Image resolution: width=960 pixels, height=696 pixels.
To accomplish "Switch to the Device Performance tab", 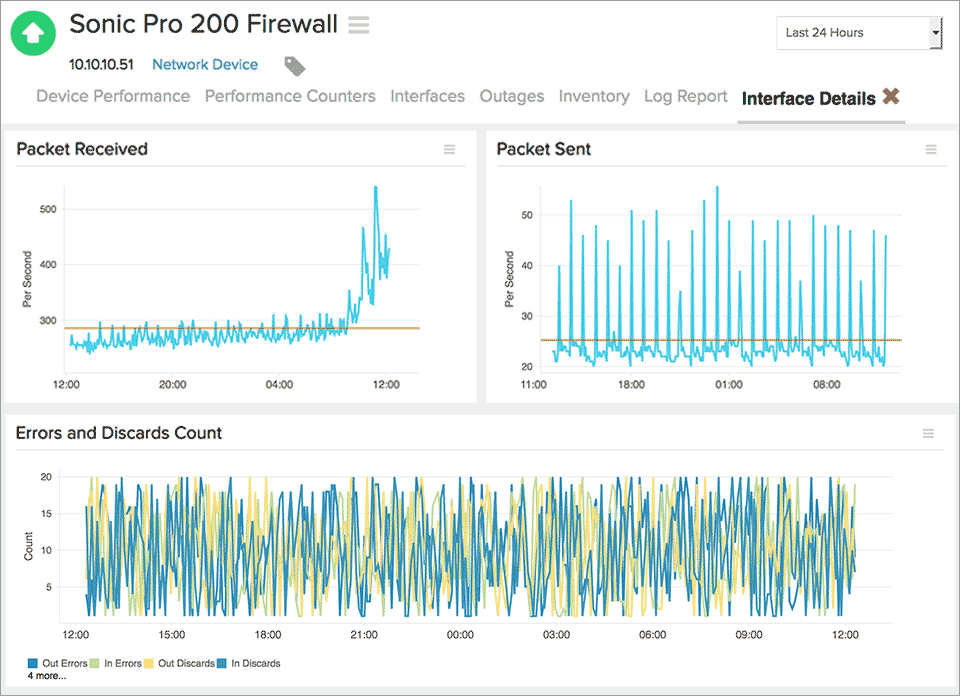I will point(113,96).
